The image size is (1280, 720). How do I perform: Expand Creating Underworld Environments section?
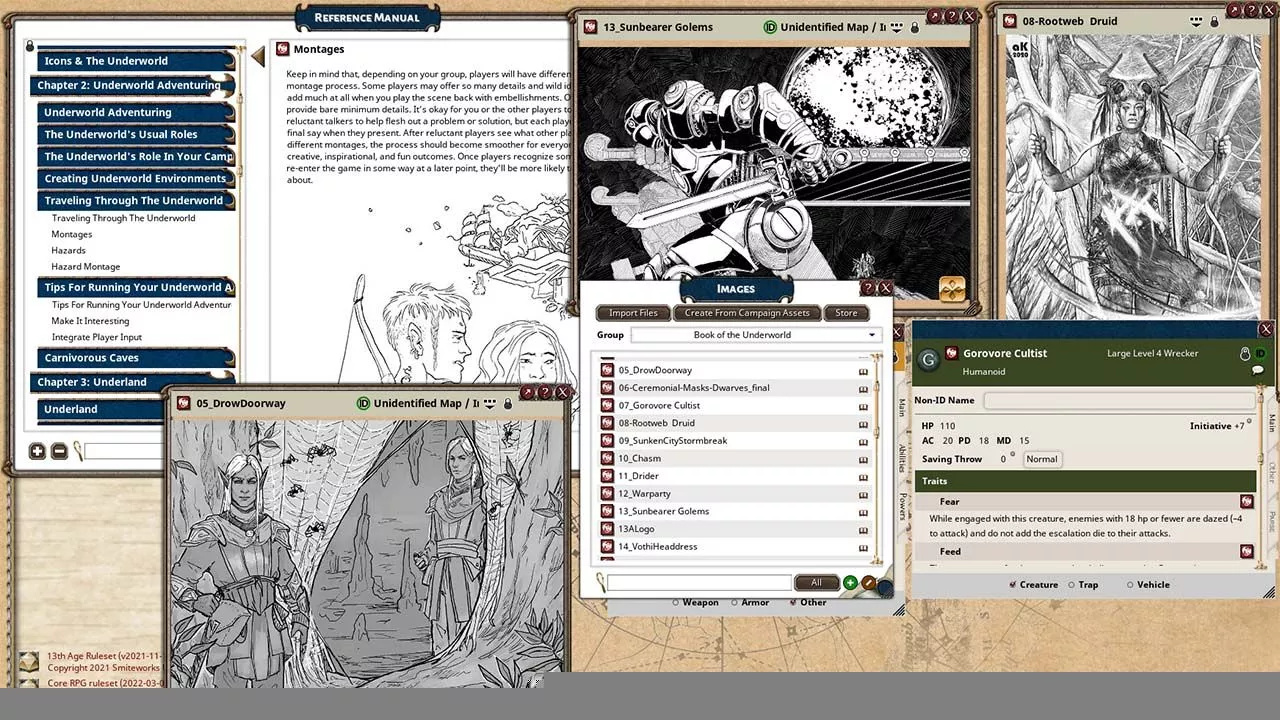(x=136, y=179)
